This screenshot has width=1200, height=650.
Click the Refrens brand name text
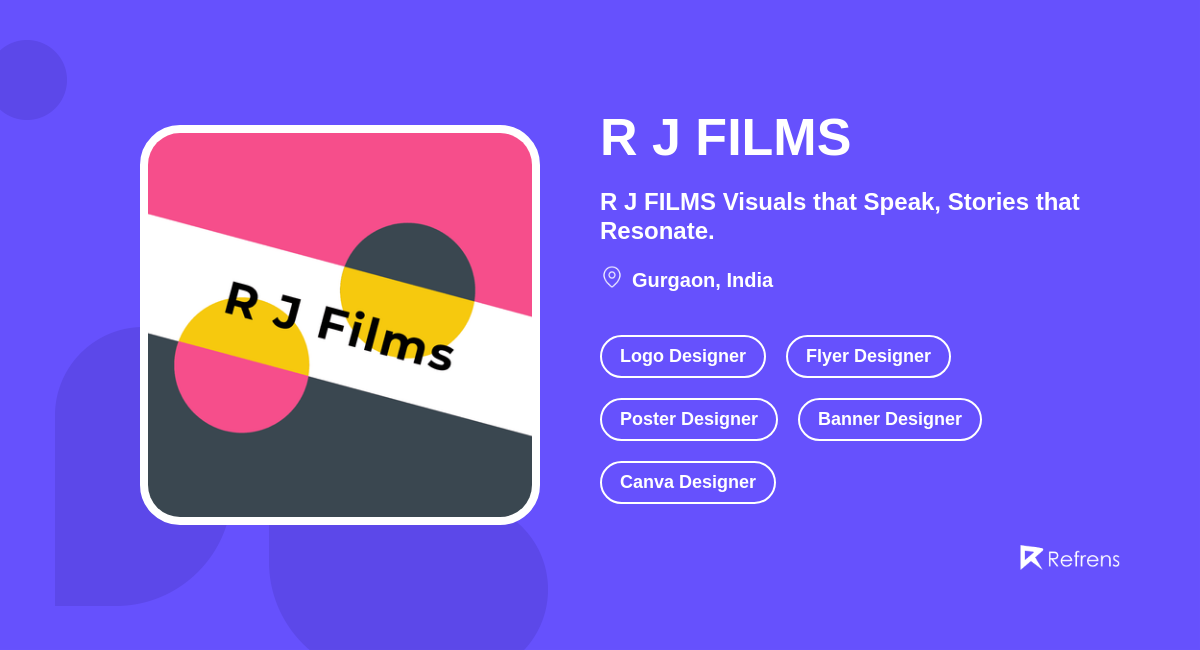pyautogui.click(x=1084, y=559)
